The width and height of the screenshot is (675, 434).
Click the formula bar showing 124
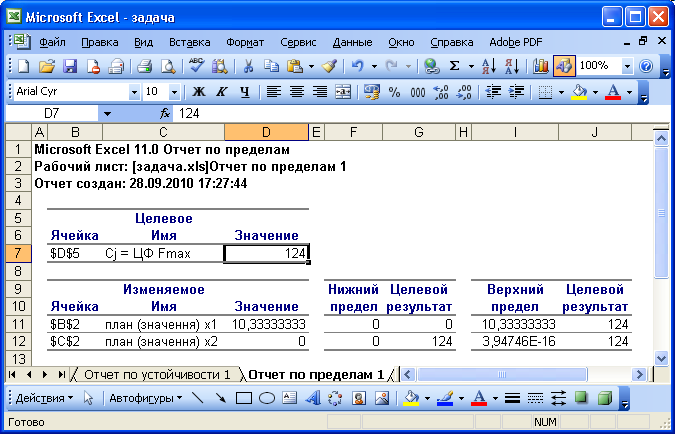422,114
